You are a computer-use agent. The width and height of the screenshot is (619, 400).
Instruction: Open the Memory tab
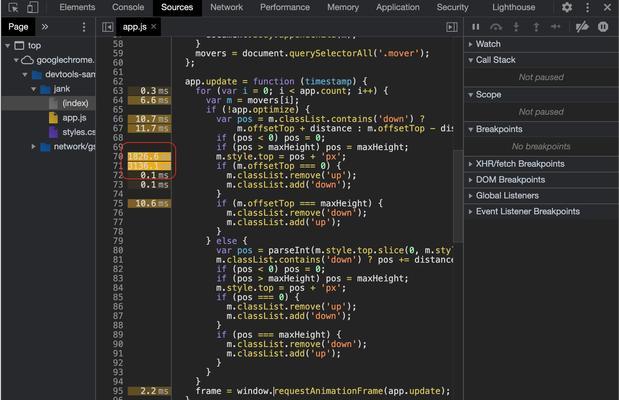[343, 7]
